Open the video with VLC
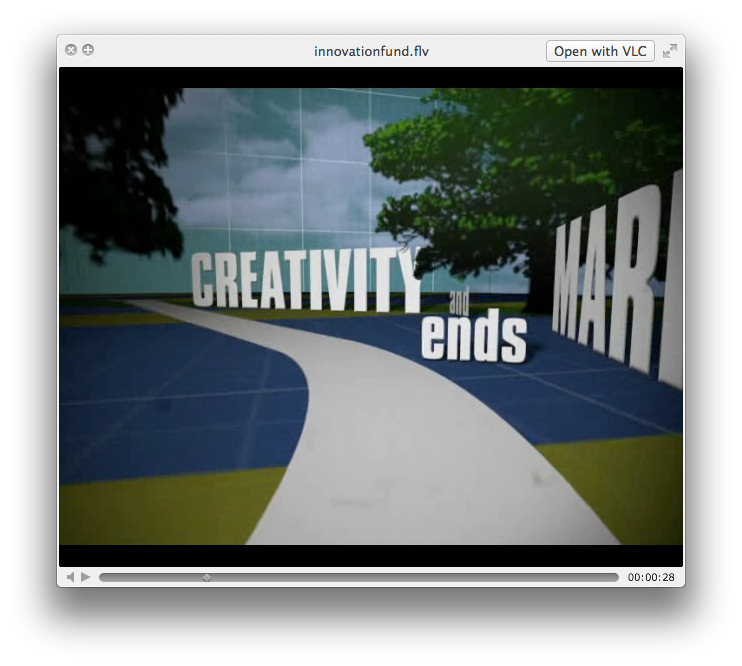Screen dimensions: 742x666 tap(600, 51)
